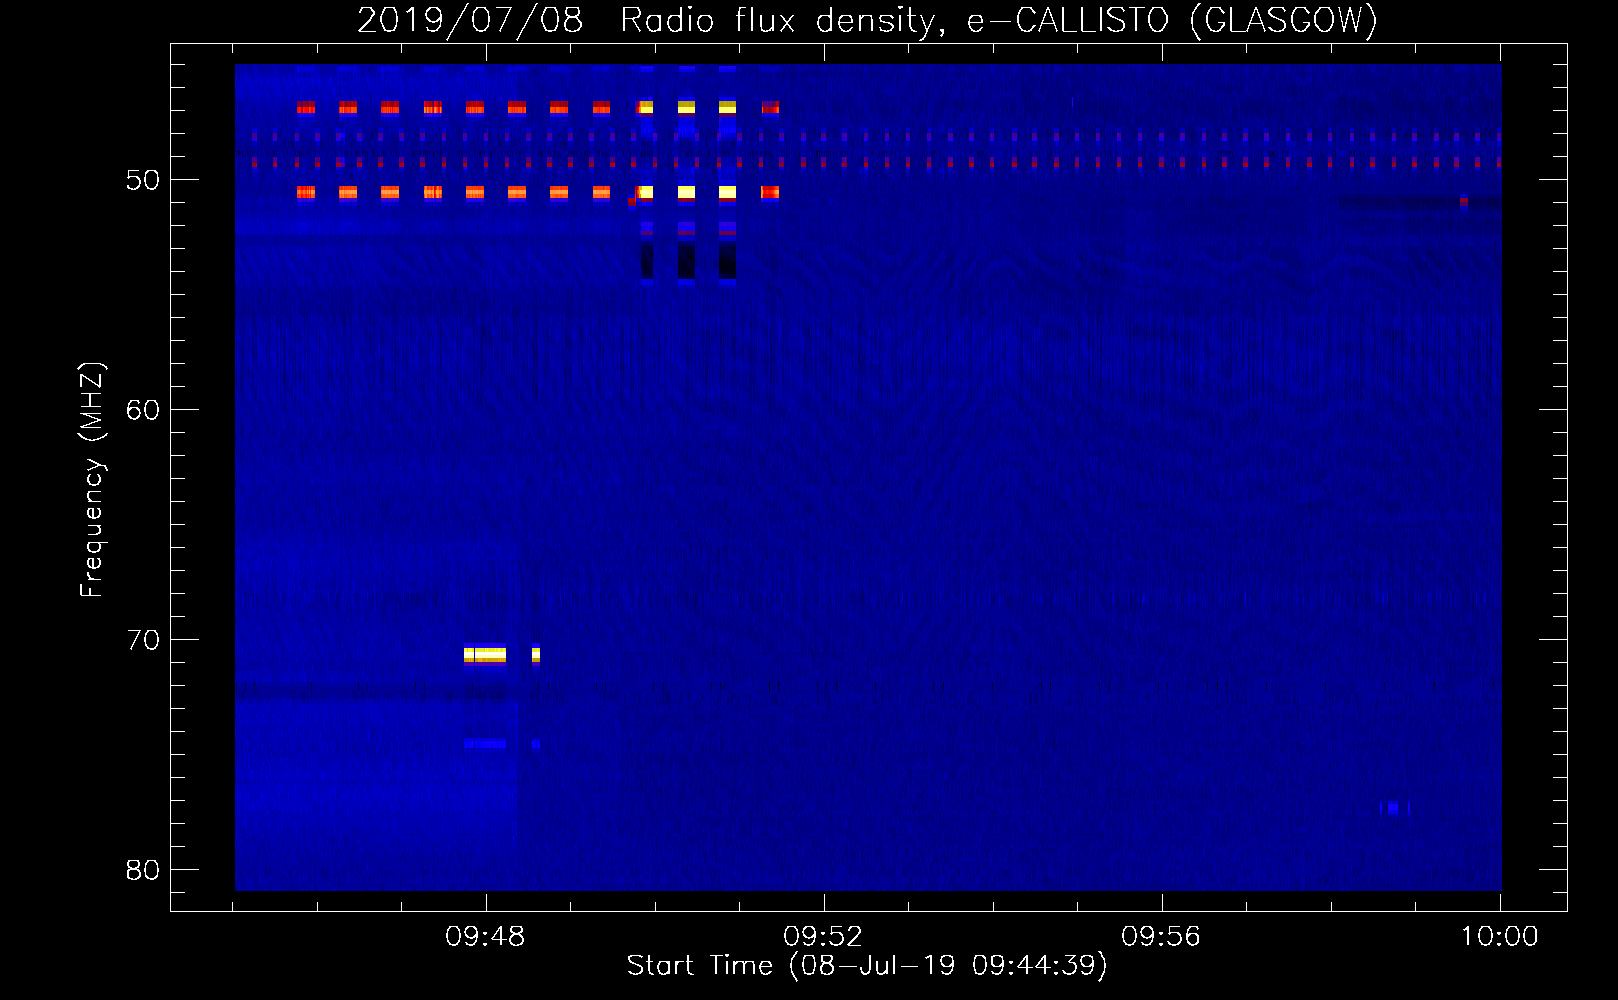Click the 50 frequency tick label
This screenshot has height=1000, width=1618.
coord(143,181)
